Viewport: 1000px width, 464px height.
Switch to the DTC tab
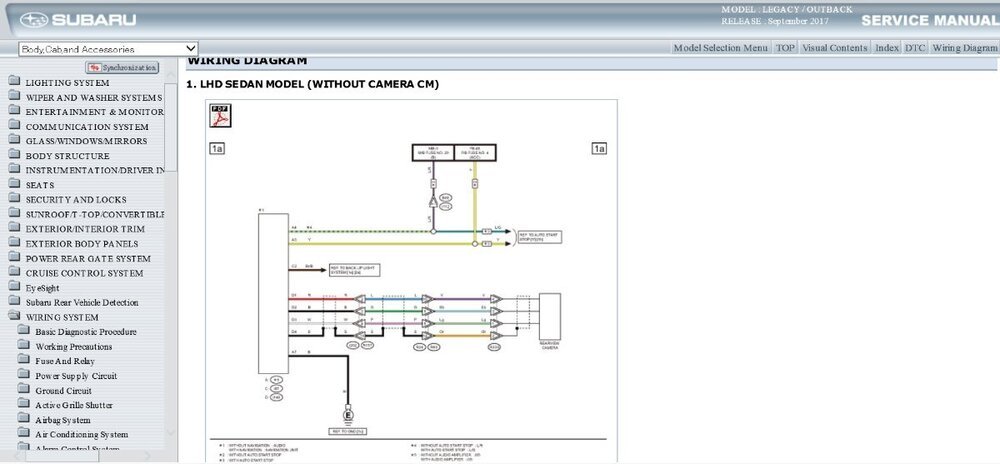pyautogui.click(x=915, y=48)
